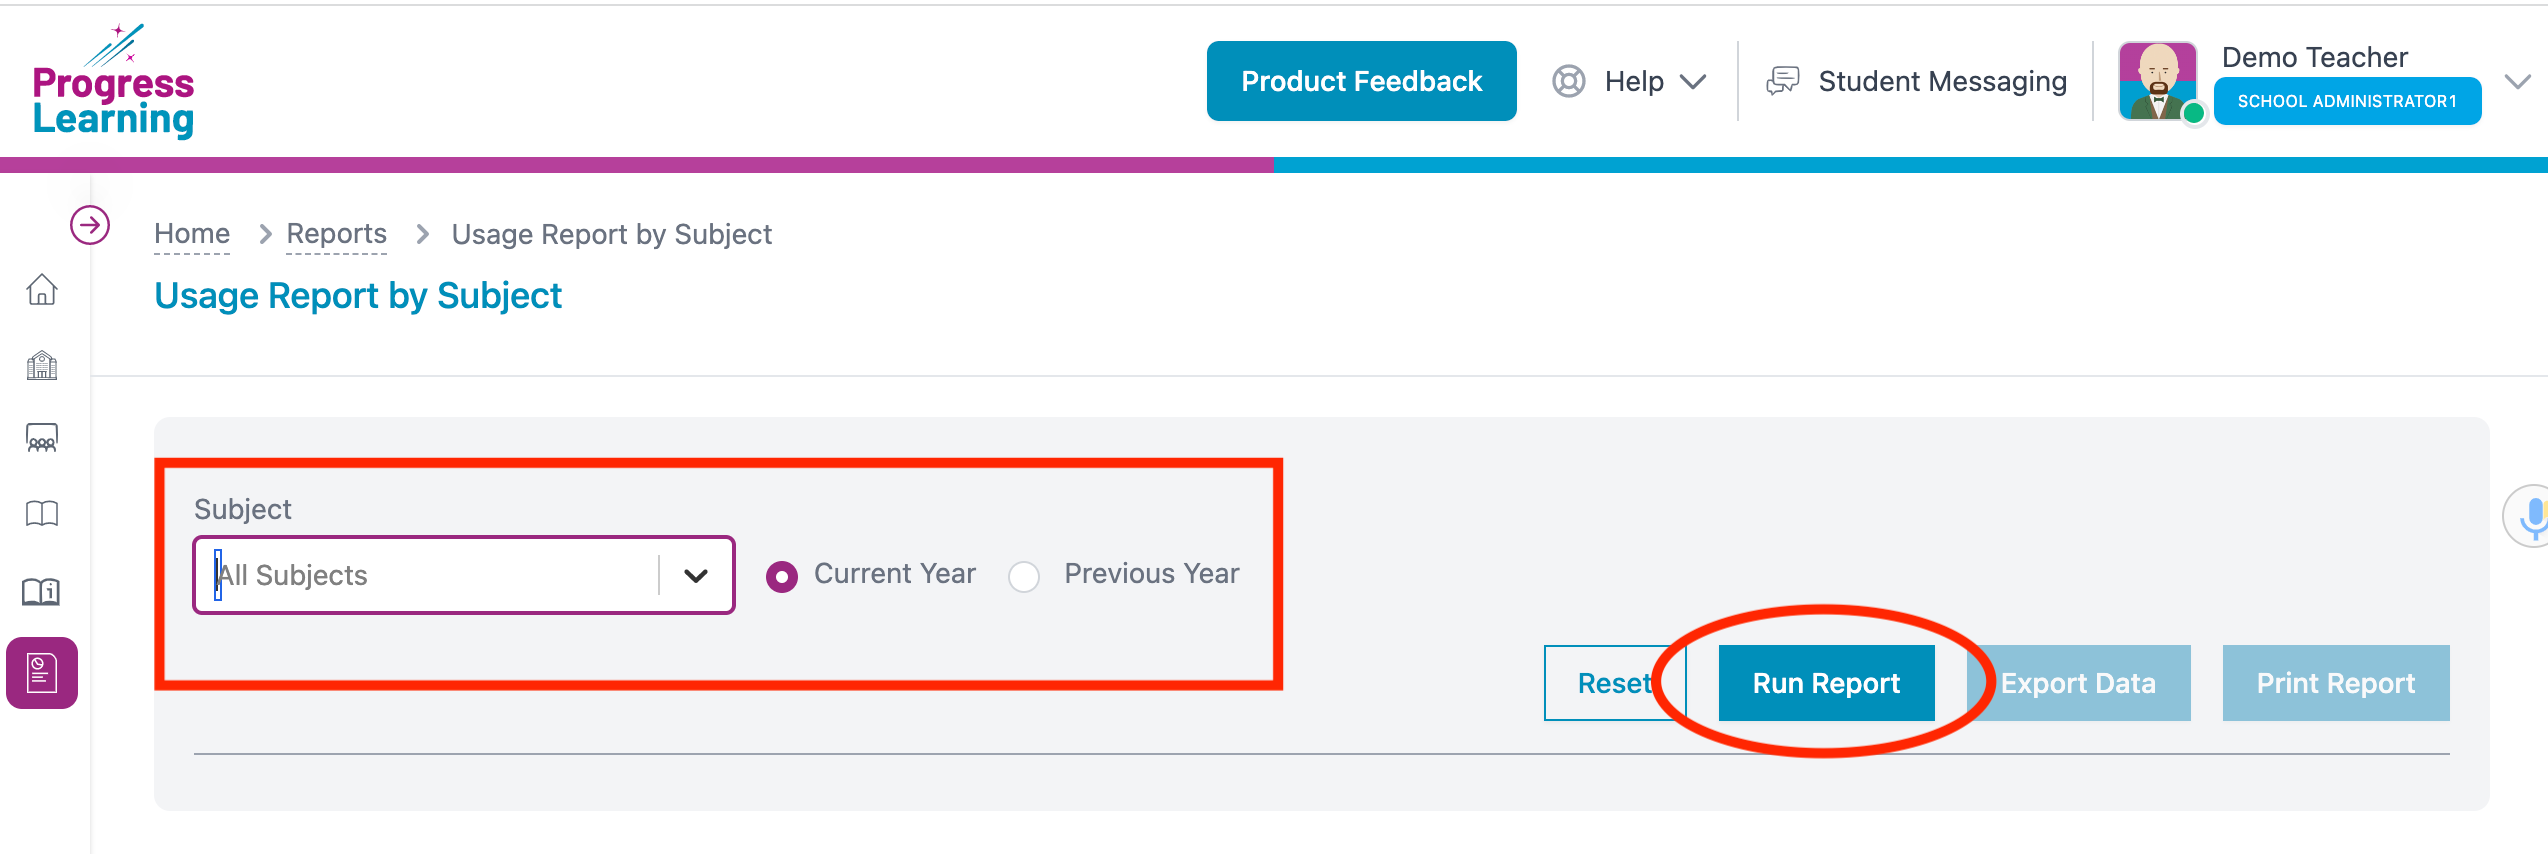Go to Reports breadcrumb link

[336, 234]
